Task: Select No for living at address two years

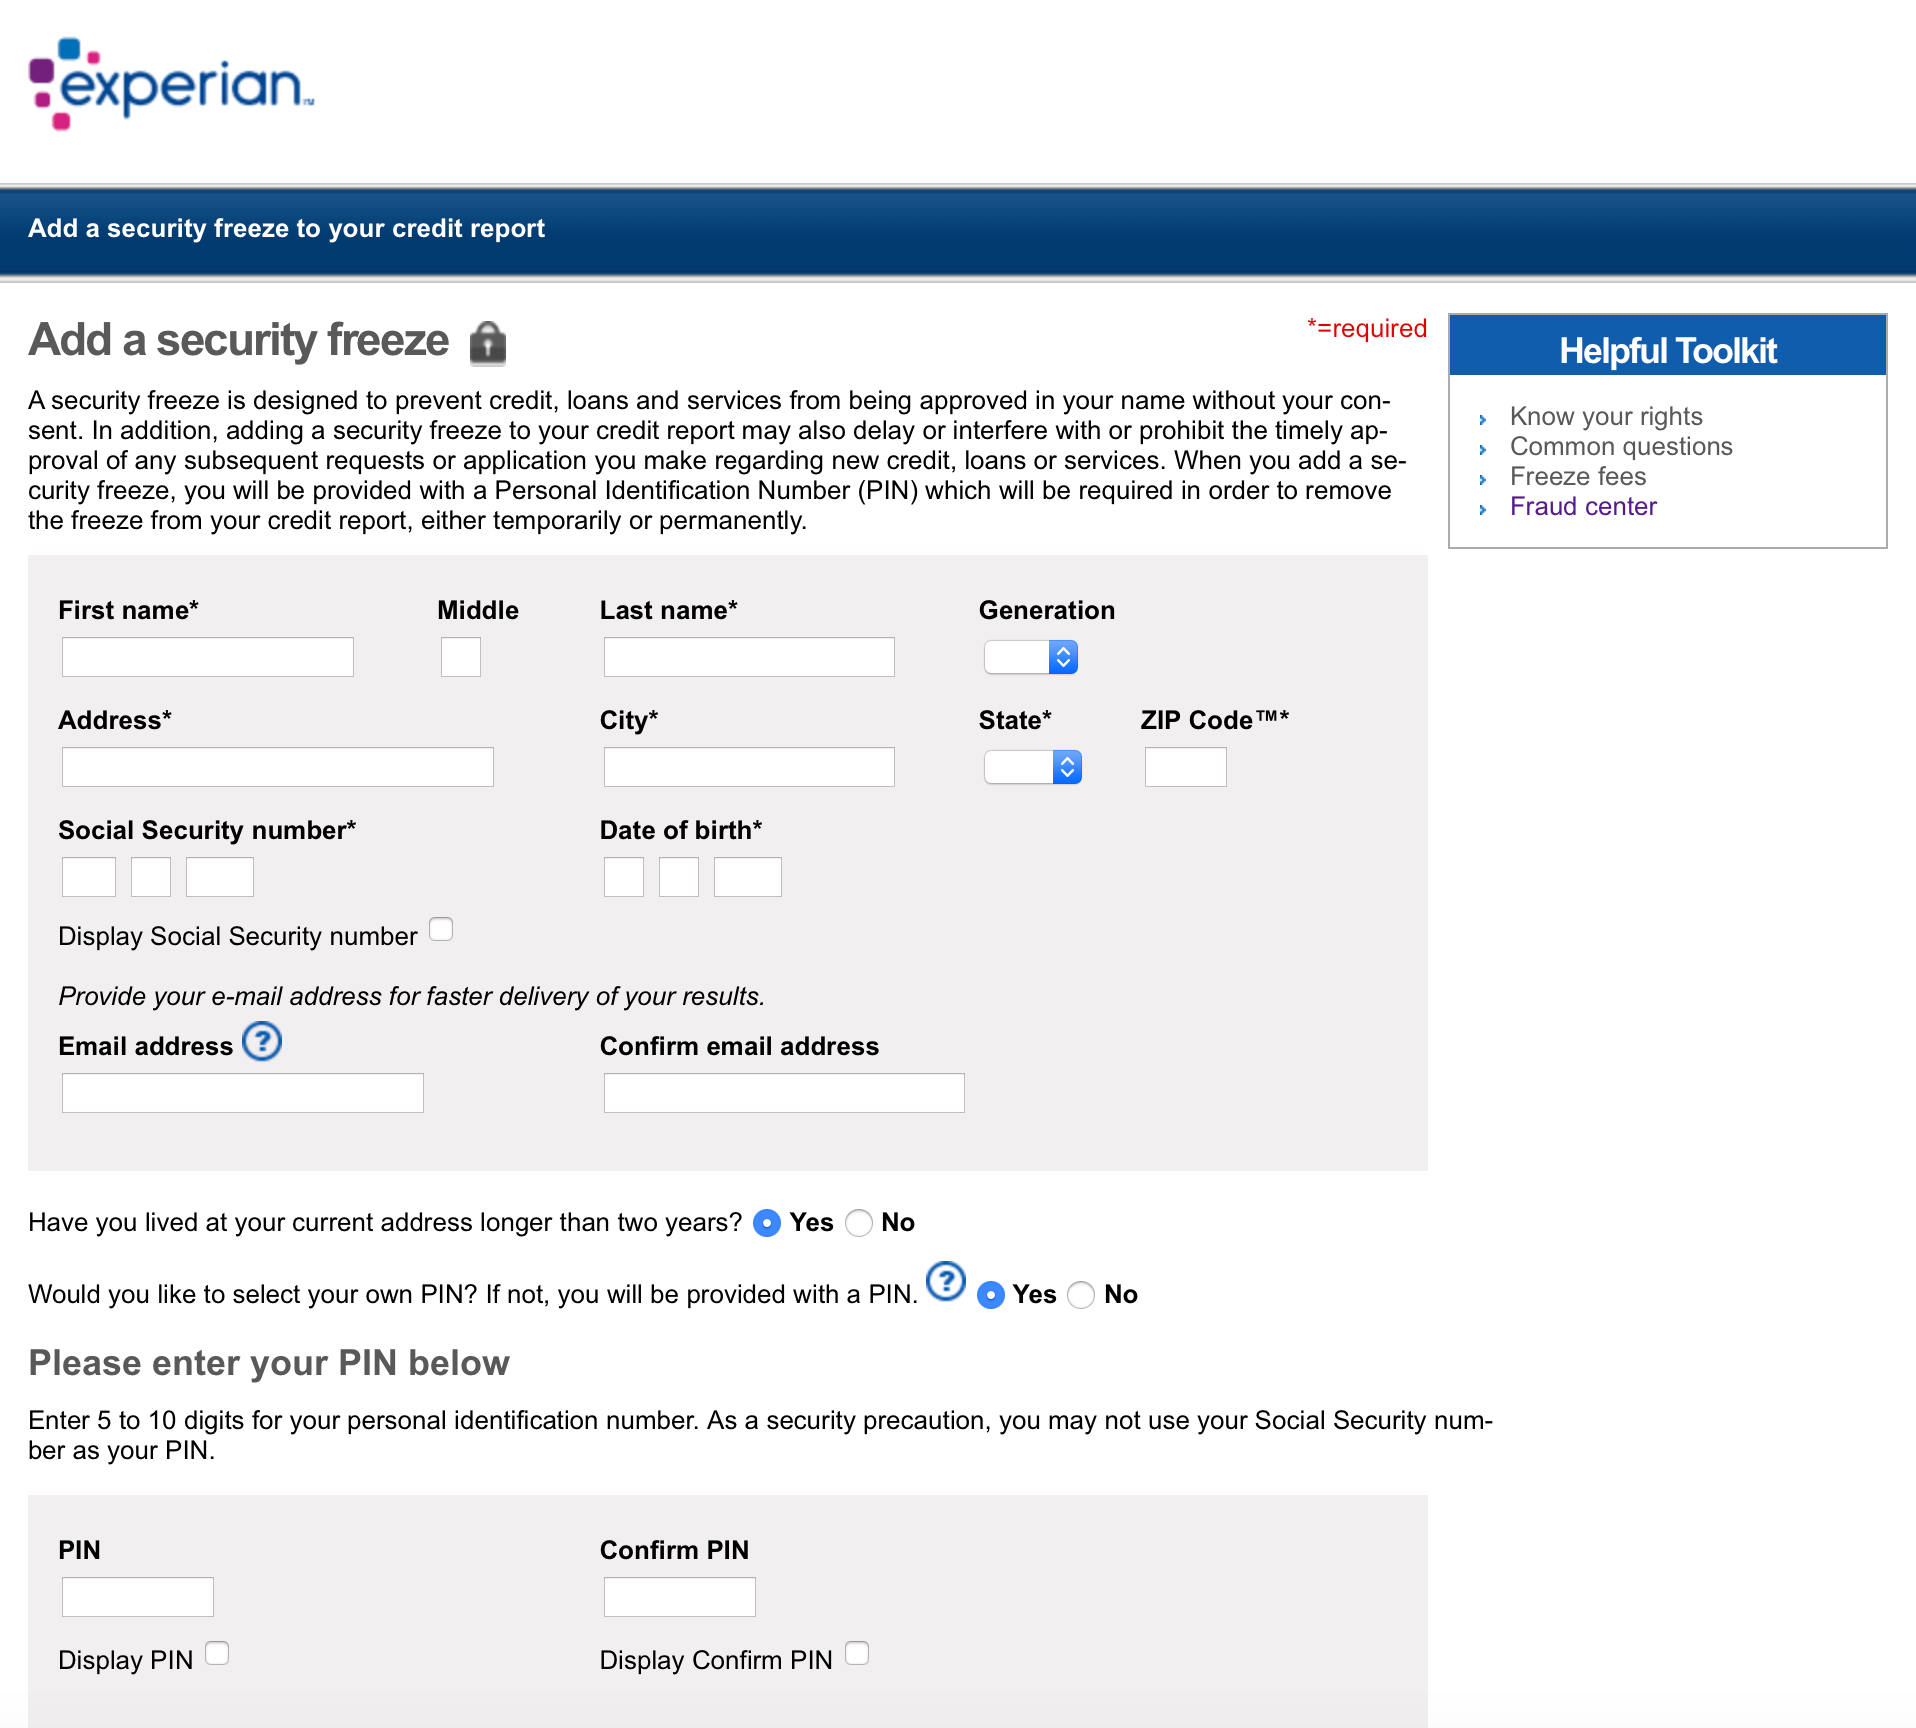Action: pos(858,1223)
